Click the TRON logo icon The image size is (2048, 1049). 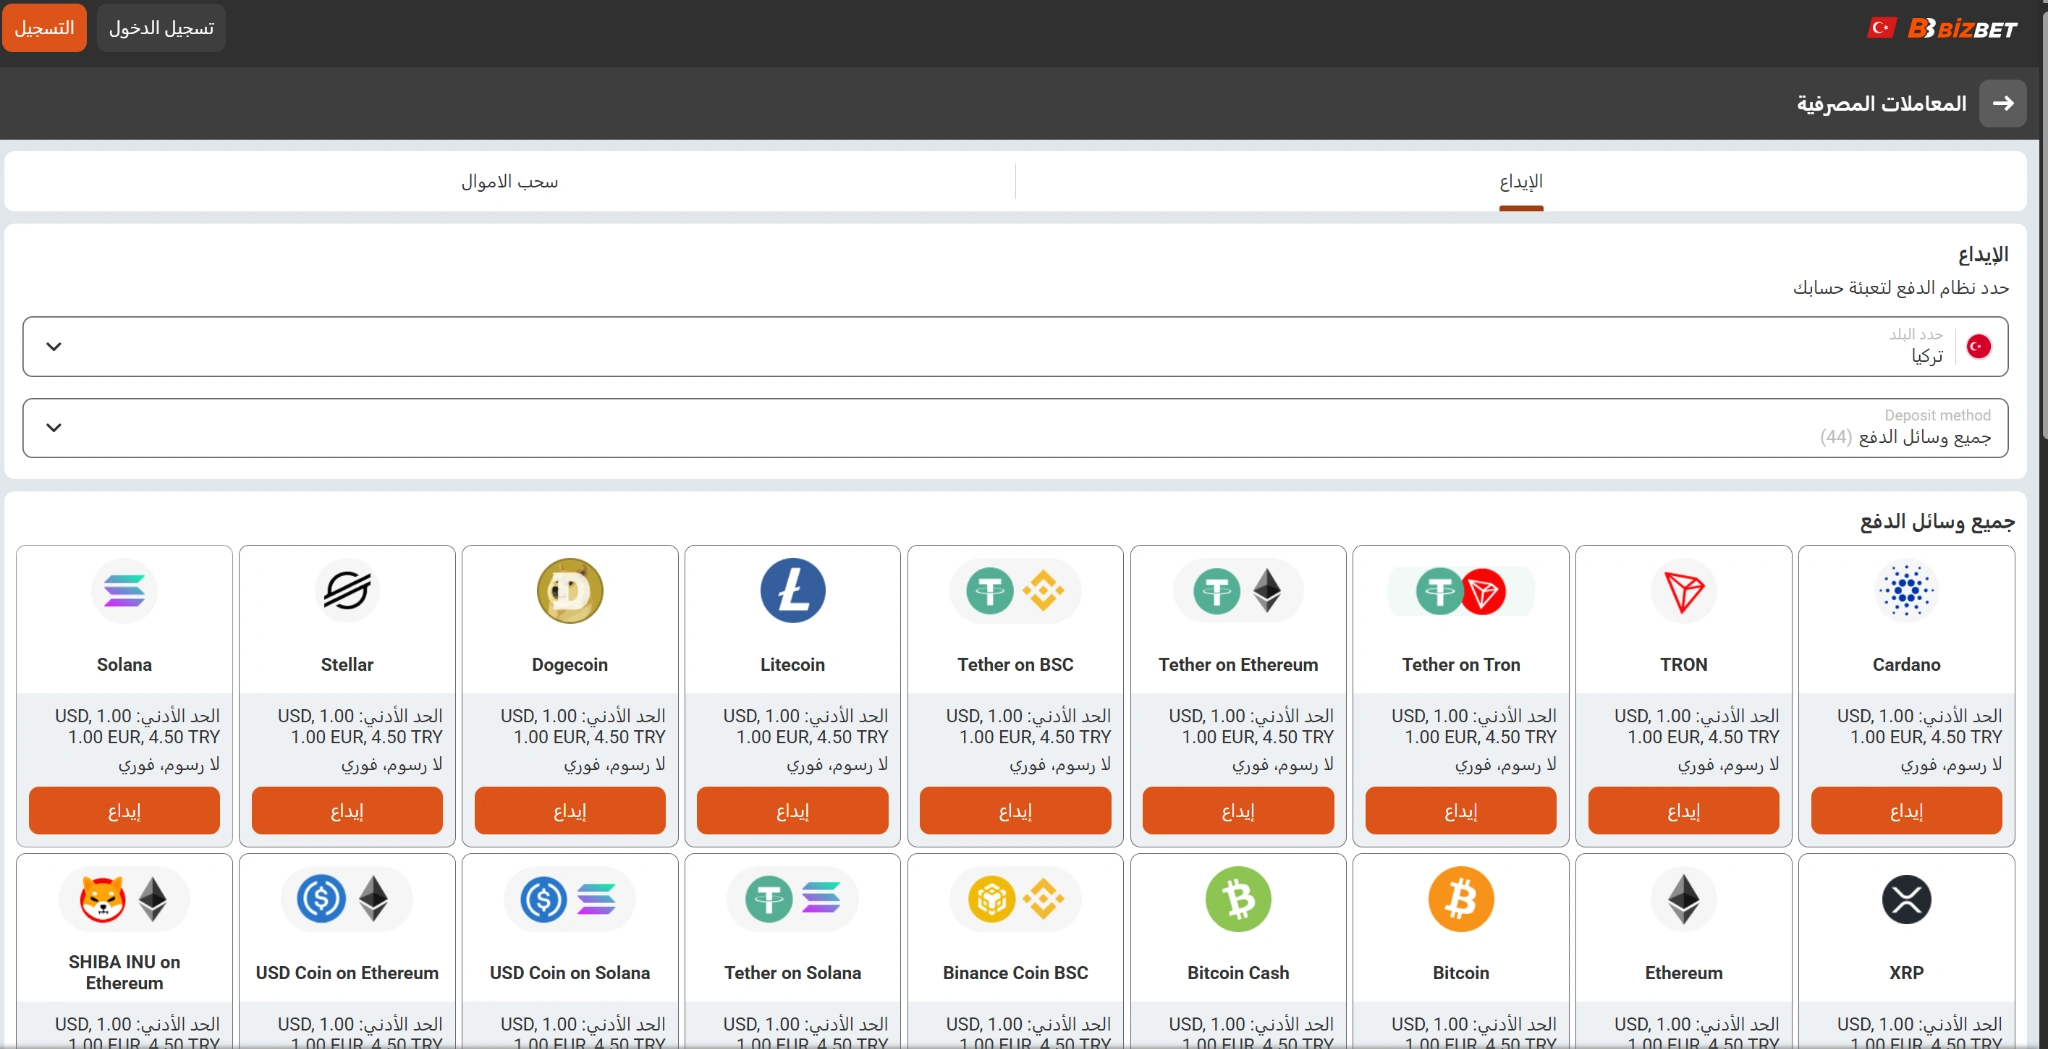coord(1684,591)
